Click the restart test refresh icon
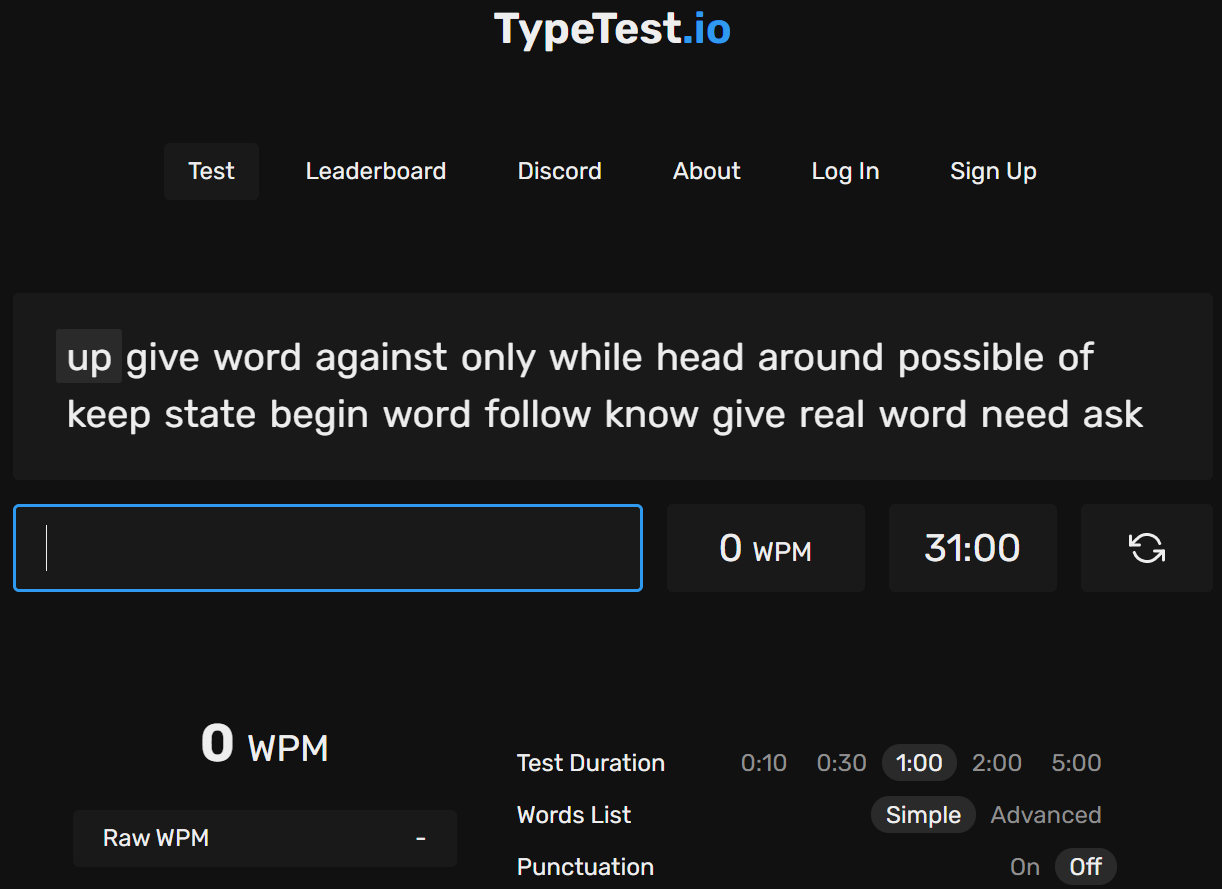The image size is (1222, 889). pos(1146,548)
